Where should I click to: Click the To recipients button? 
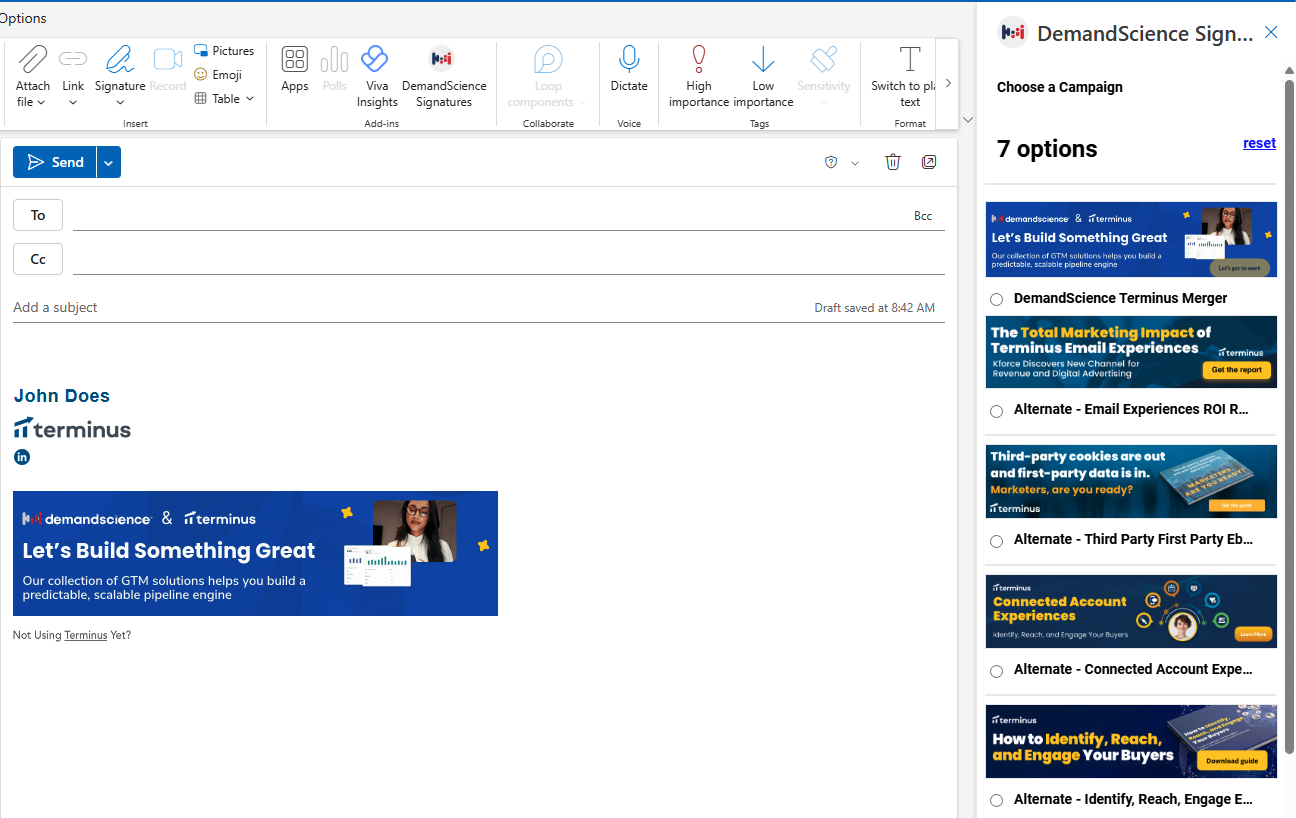38,215
